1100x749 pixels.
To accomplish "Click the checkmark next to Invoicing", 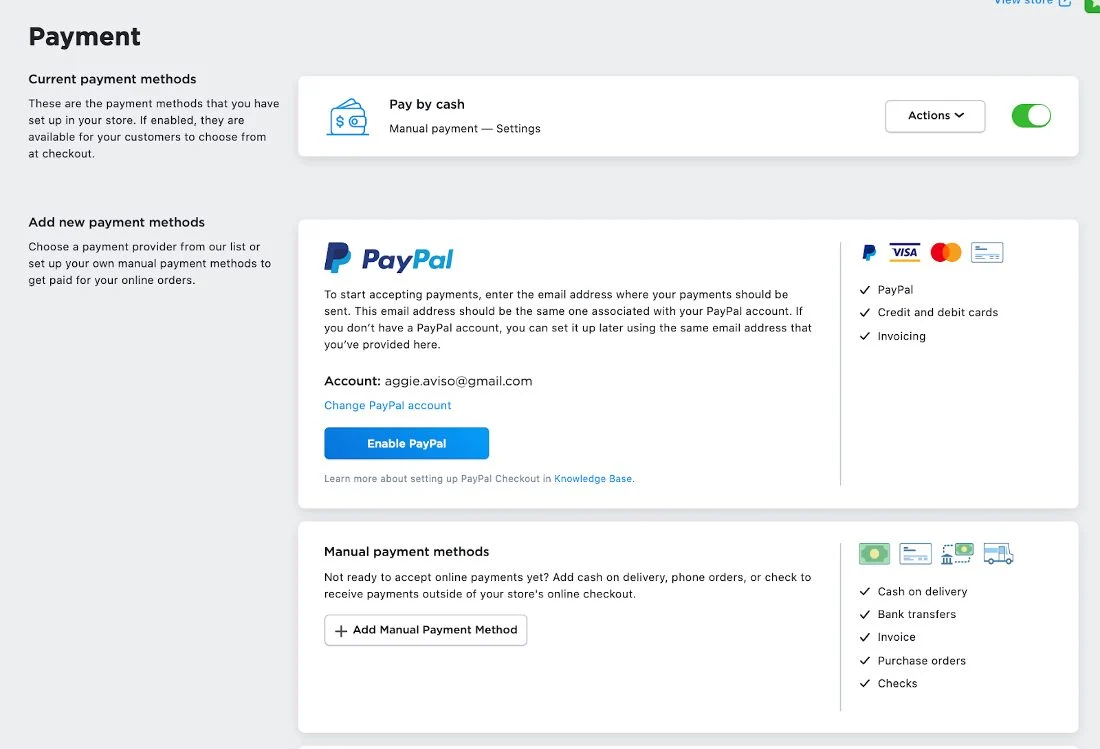I will (865, 336).
